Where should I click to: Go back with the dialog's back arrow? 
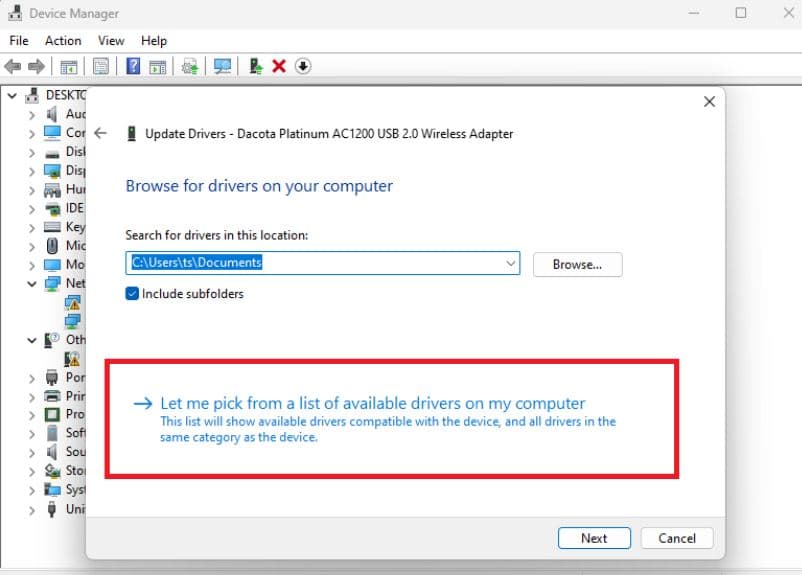coord(100,133)
